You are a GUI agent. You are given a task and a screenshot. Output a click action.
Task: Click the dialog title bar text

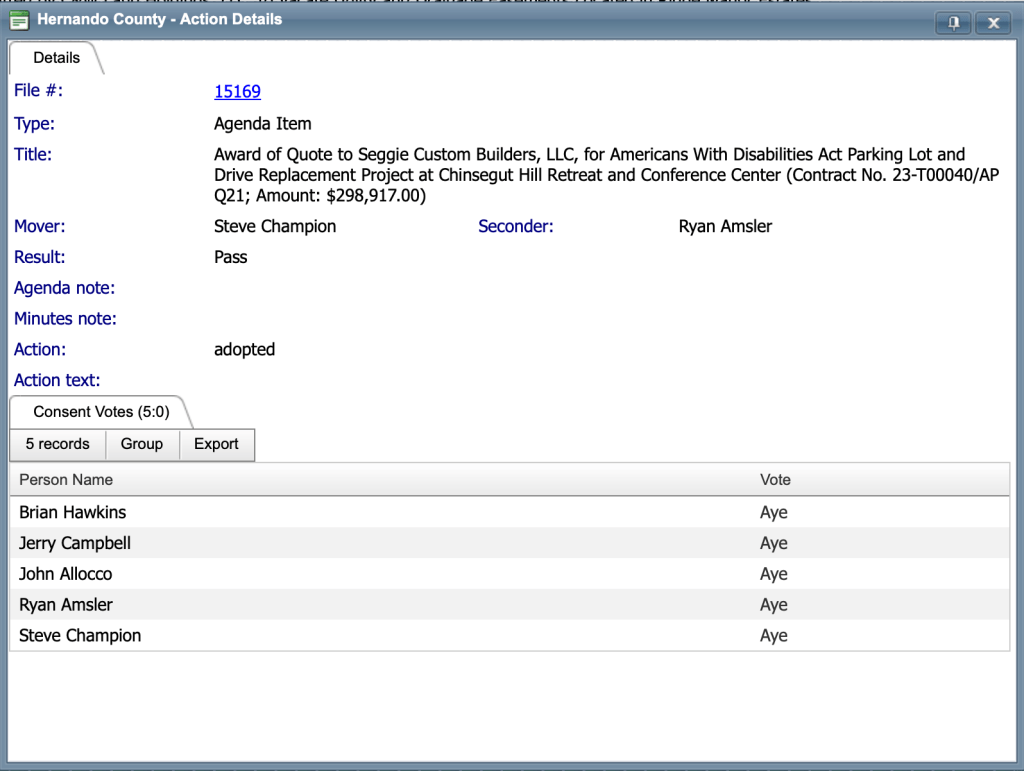(160, 20)
